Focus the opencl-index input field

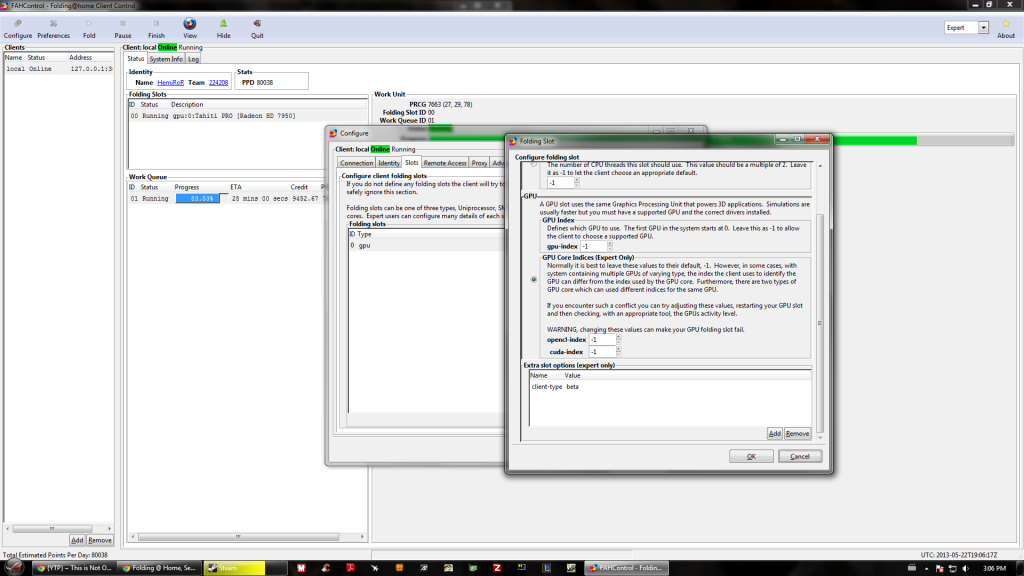click(602, 340)
